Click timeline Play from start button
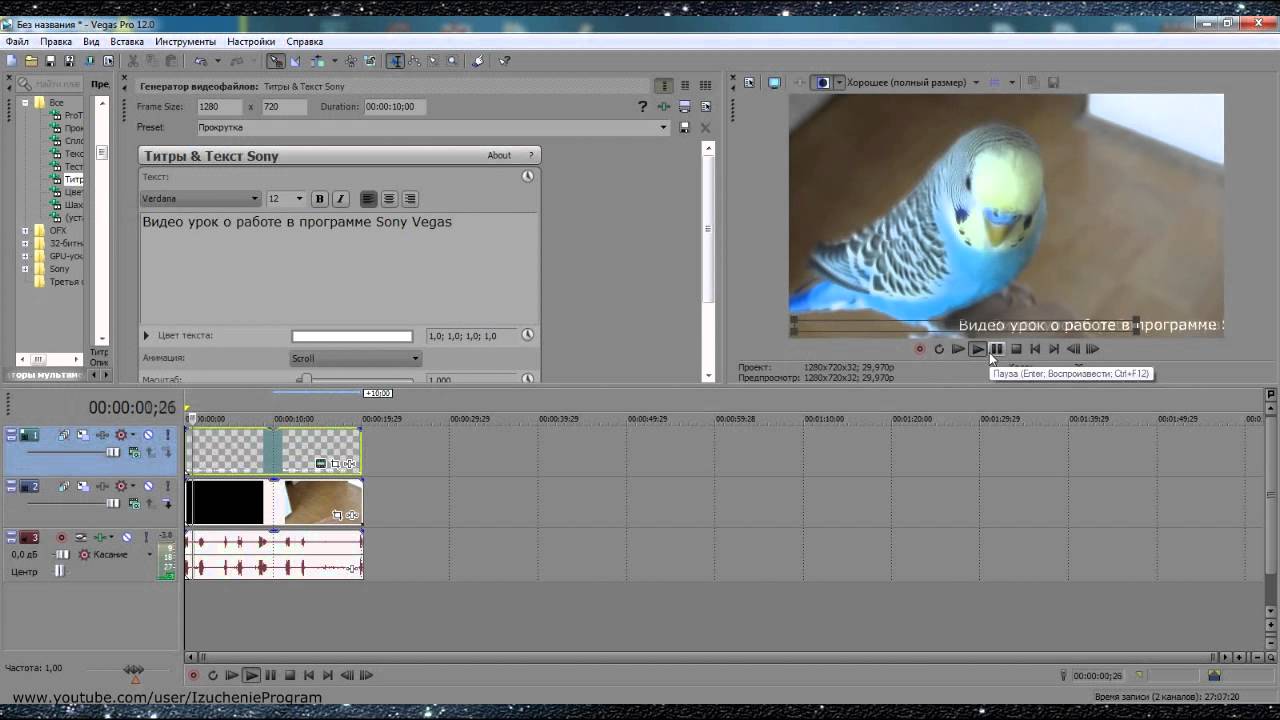The width and height of the screenshot is (1280, 720). coord(232,675)
